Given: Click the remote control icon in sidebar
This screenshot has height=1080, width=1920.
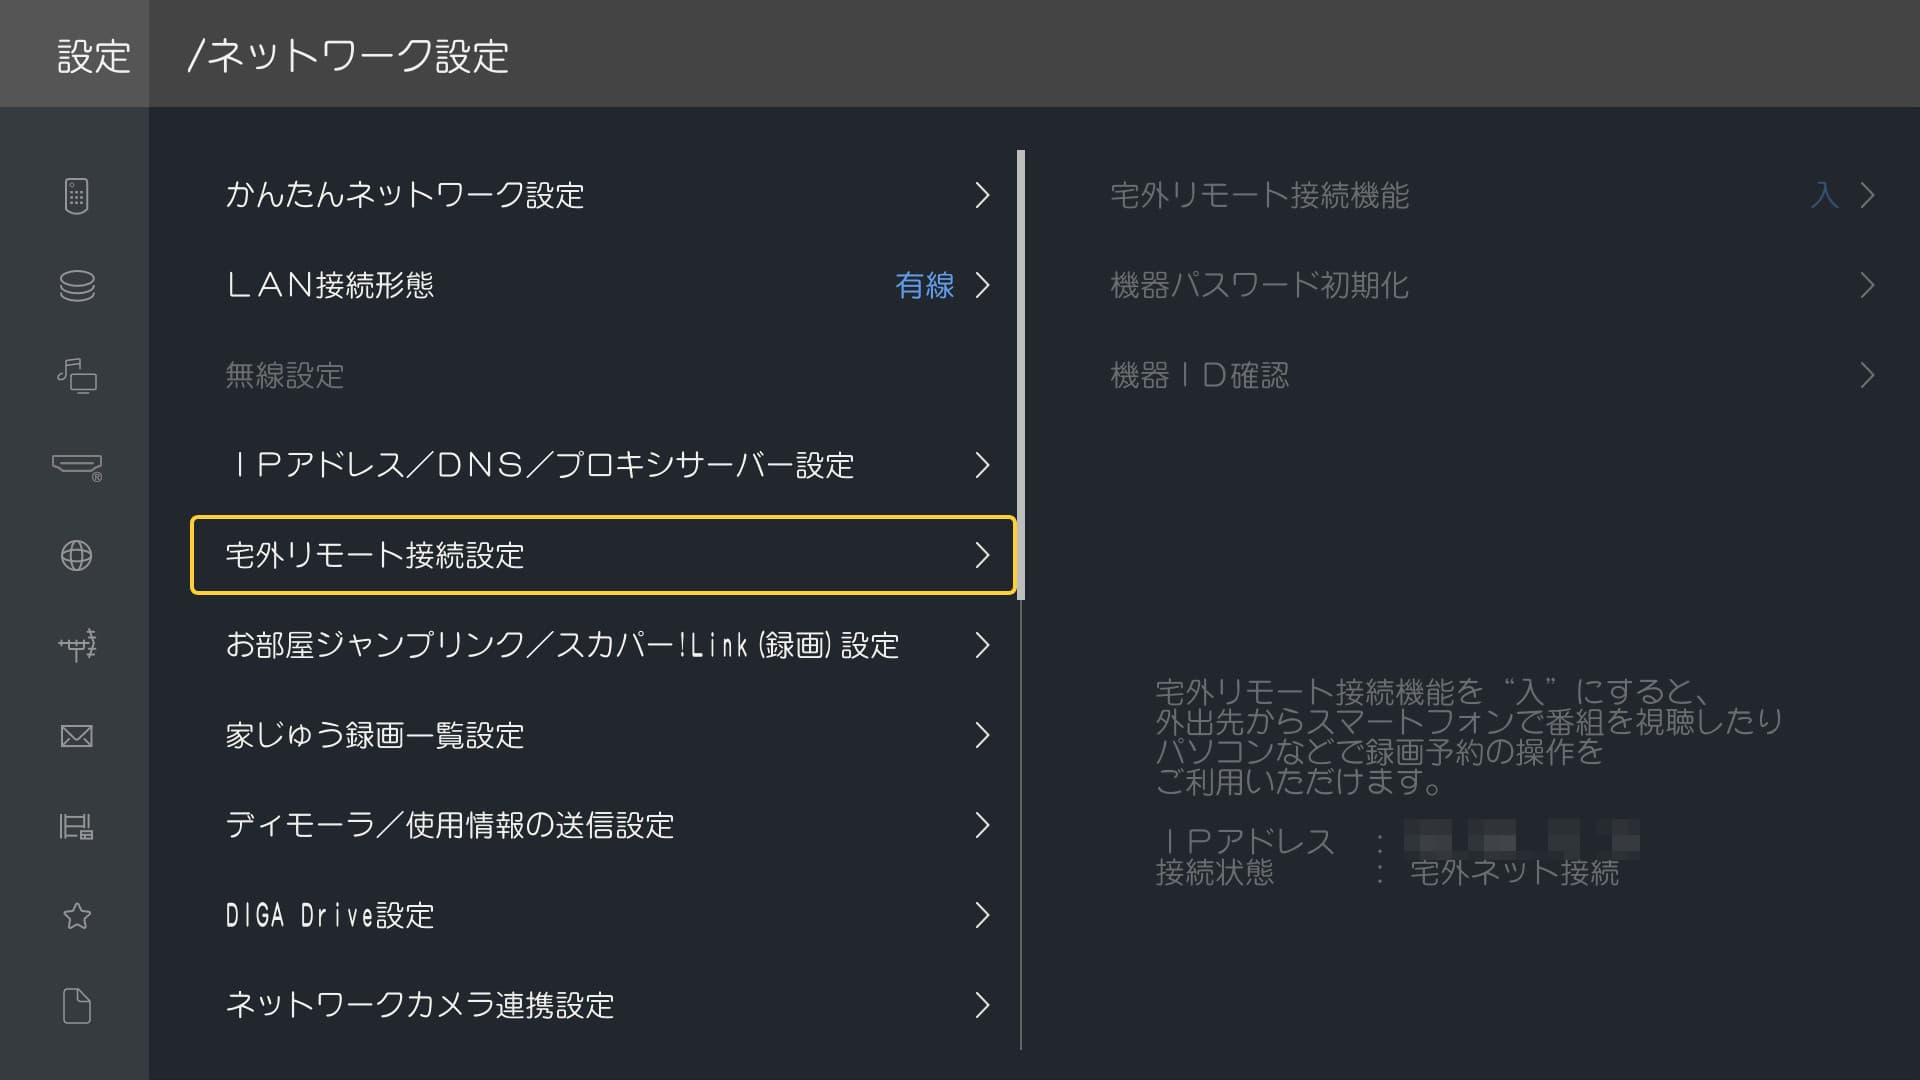Looking at the screenshot, I should (76, 195).
